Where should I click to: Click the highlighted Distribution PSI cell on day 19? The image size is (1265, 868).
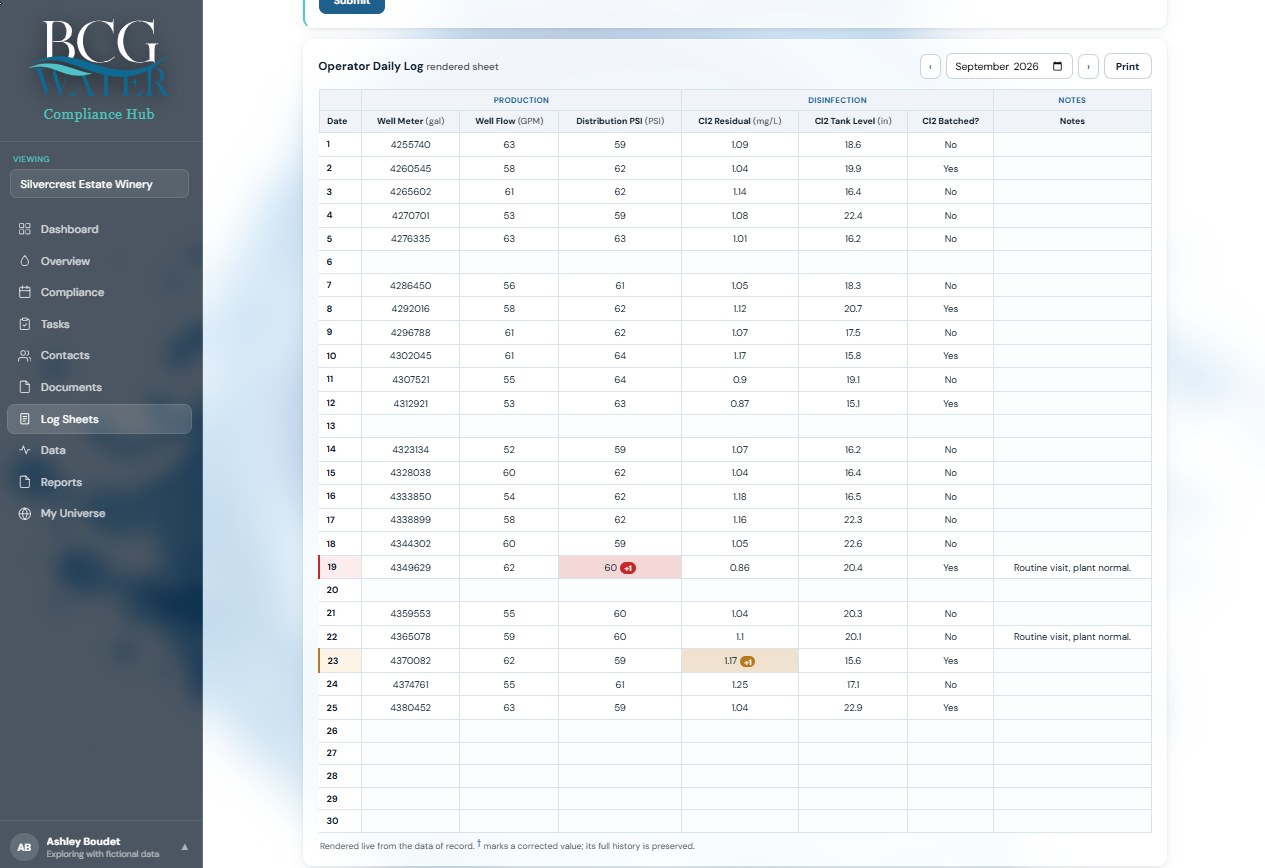(620, 568)
